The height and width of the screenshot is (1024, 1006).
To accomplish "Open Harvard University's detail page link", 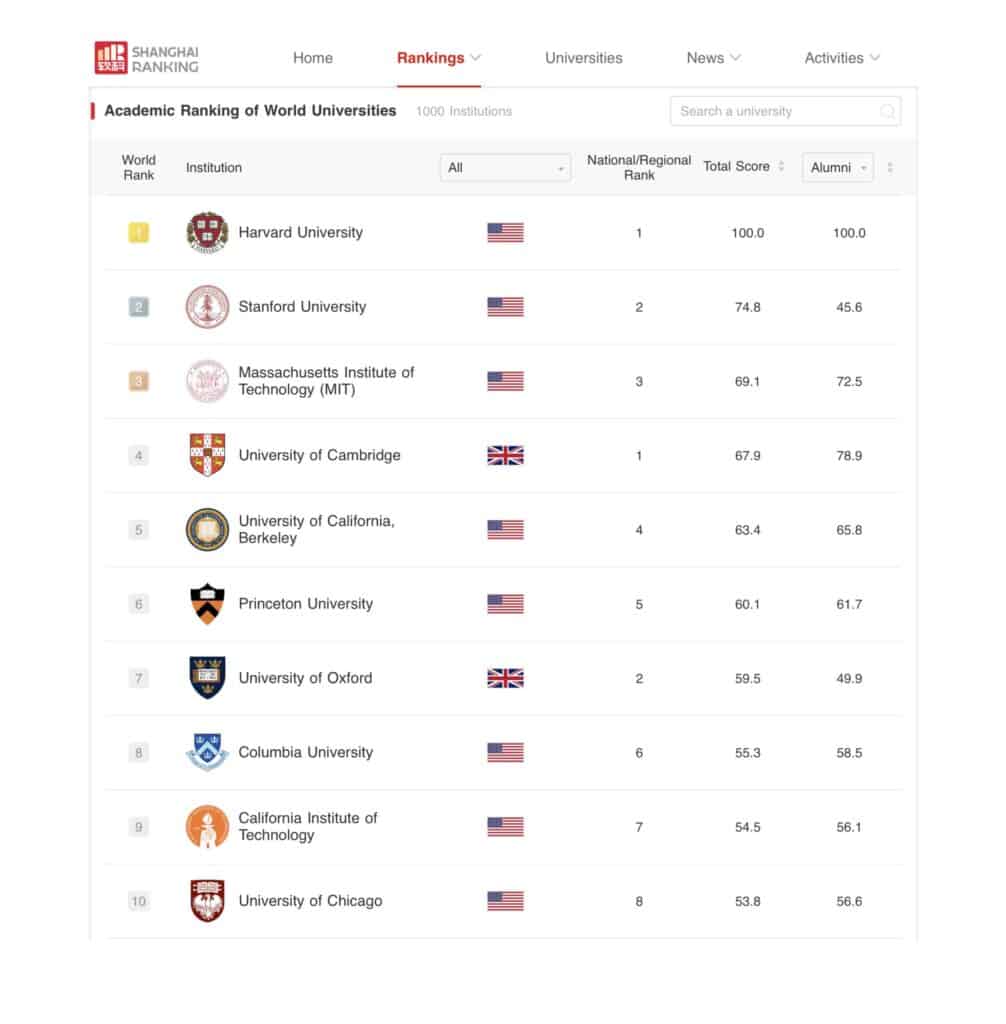I will [x=300, y=232].
